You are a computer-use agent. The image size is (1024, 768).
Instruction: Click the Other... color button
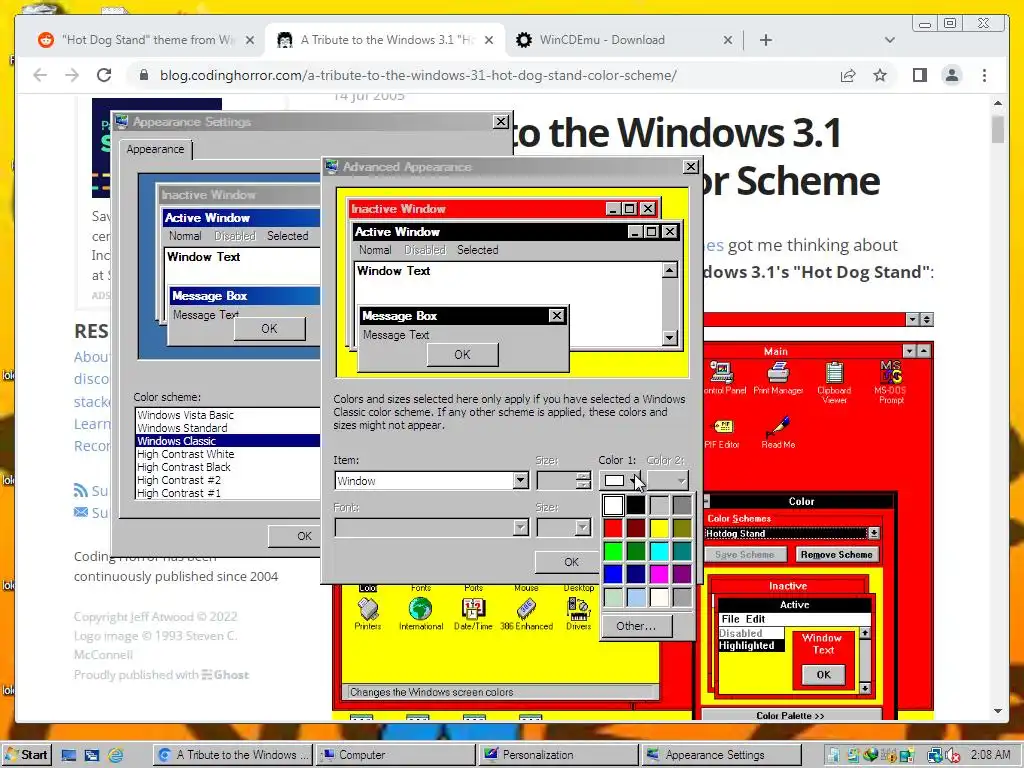635,626
